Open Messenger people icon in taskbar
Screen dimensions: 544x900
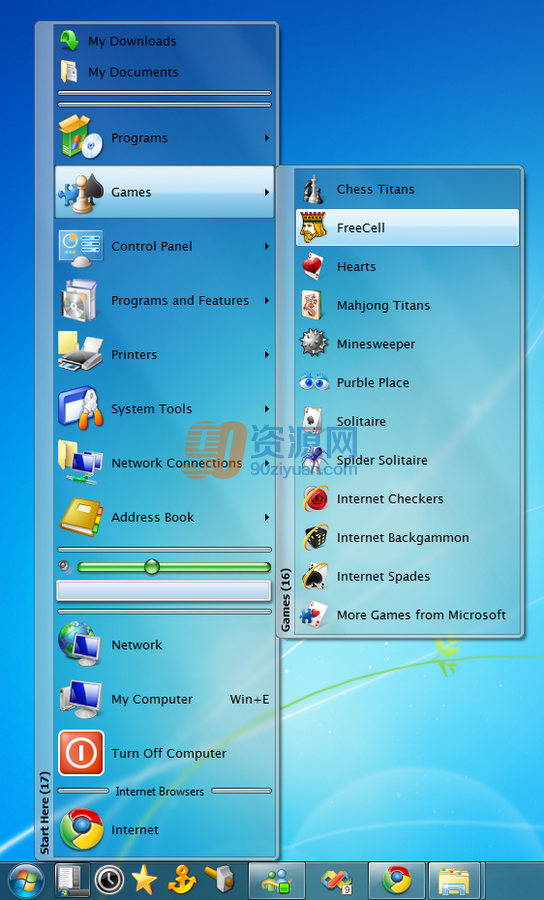click(x=277, y=880)
